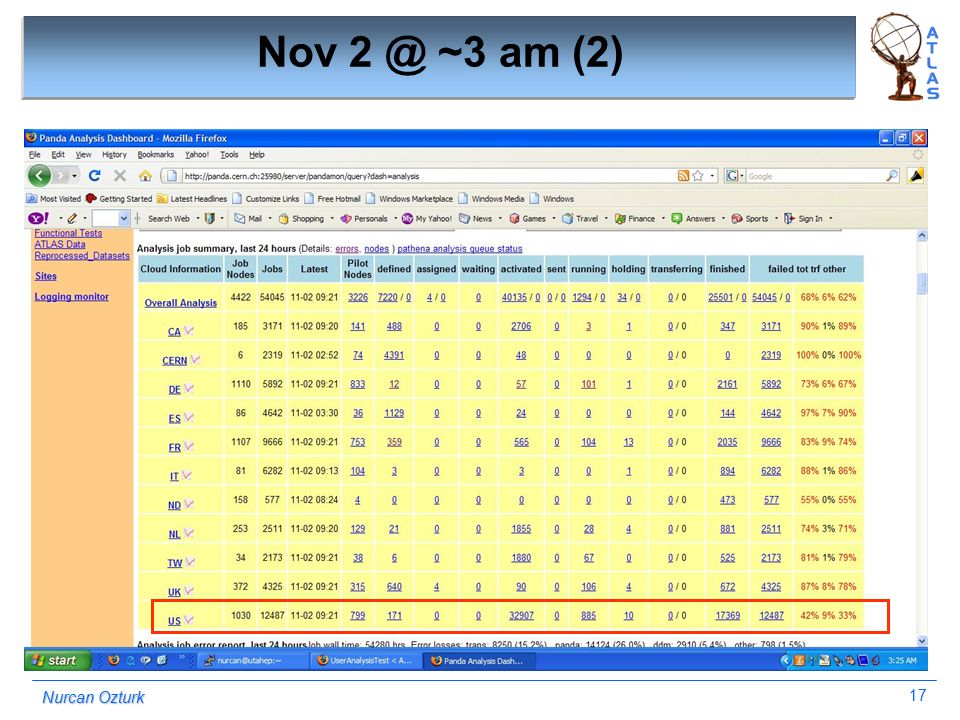Open the Sites sidebar link
The width and height of the screenshot is (960, 720).
pos(45,276)
